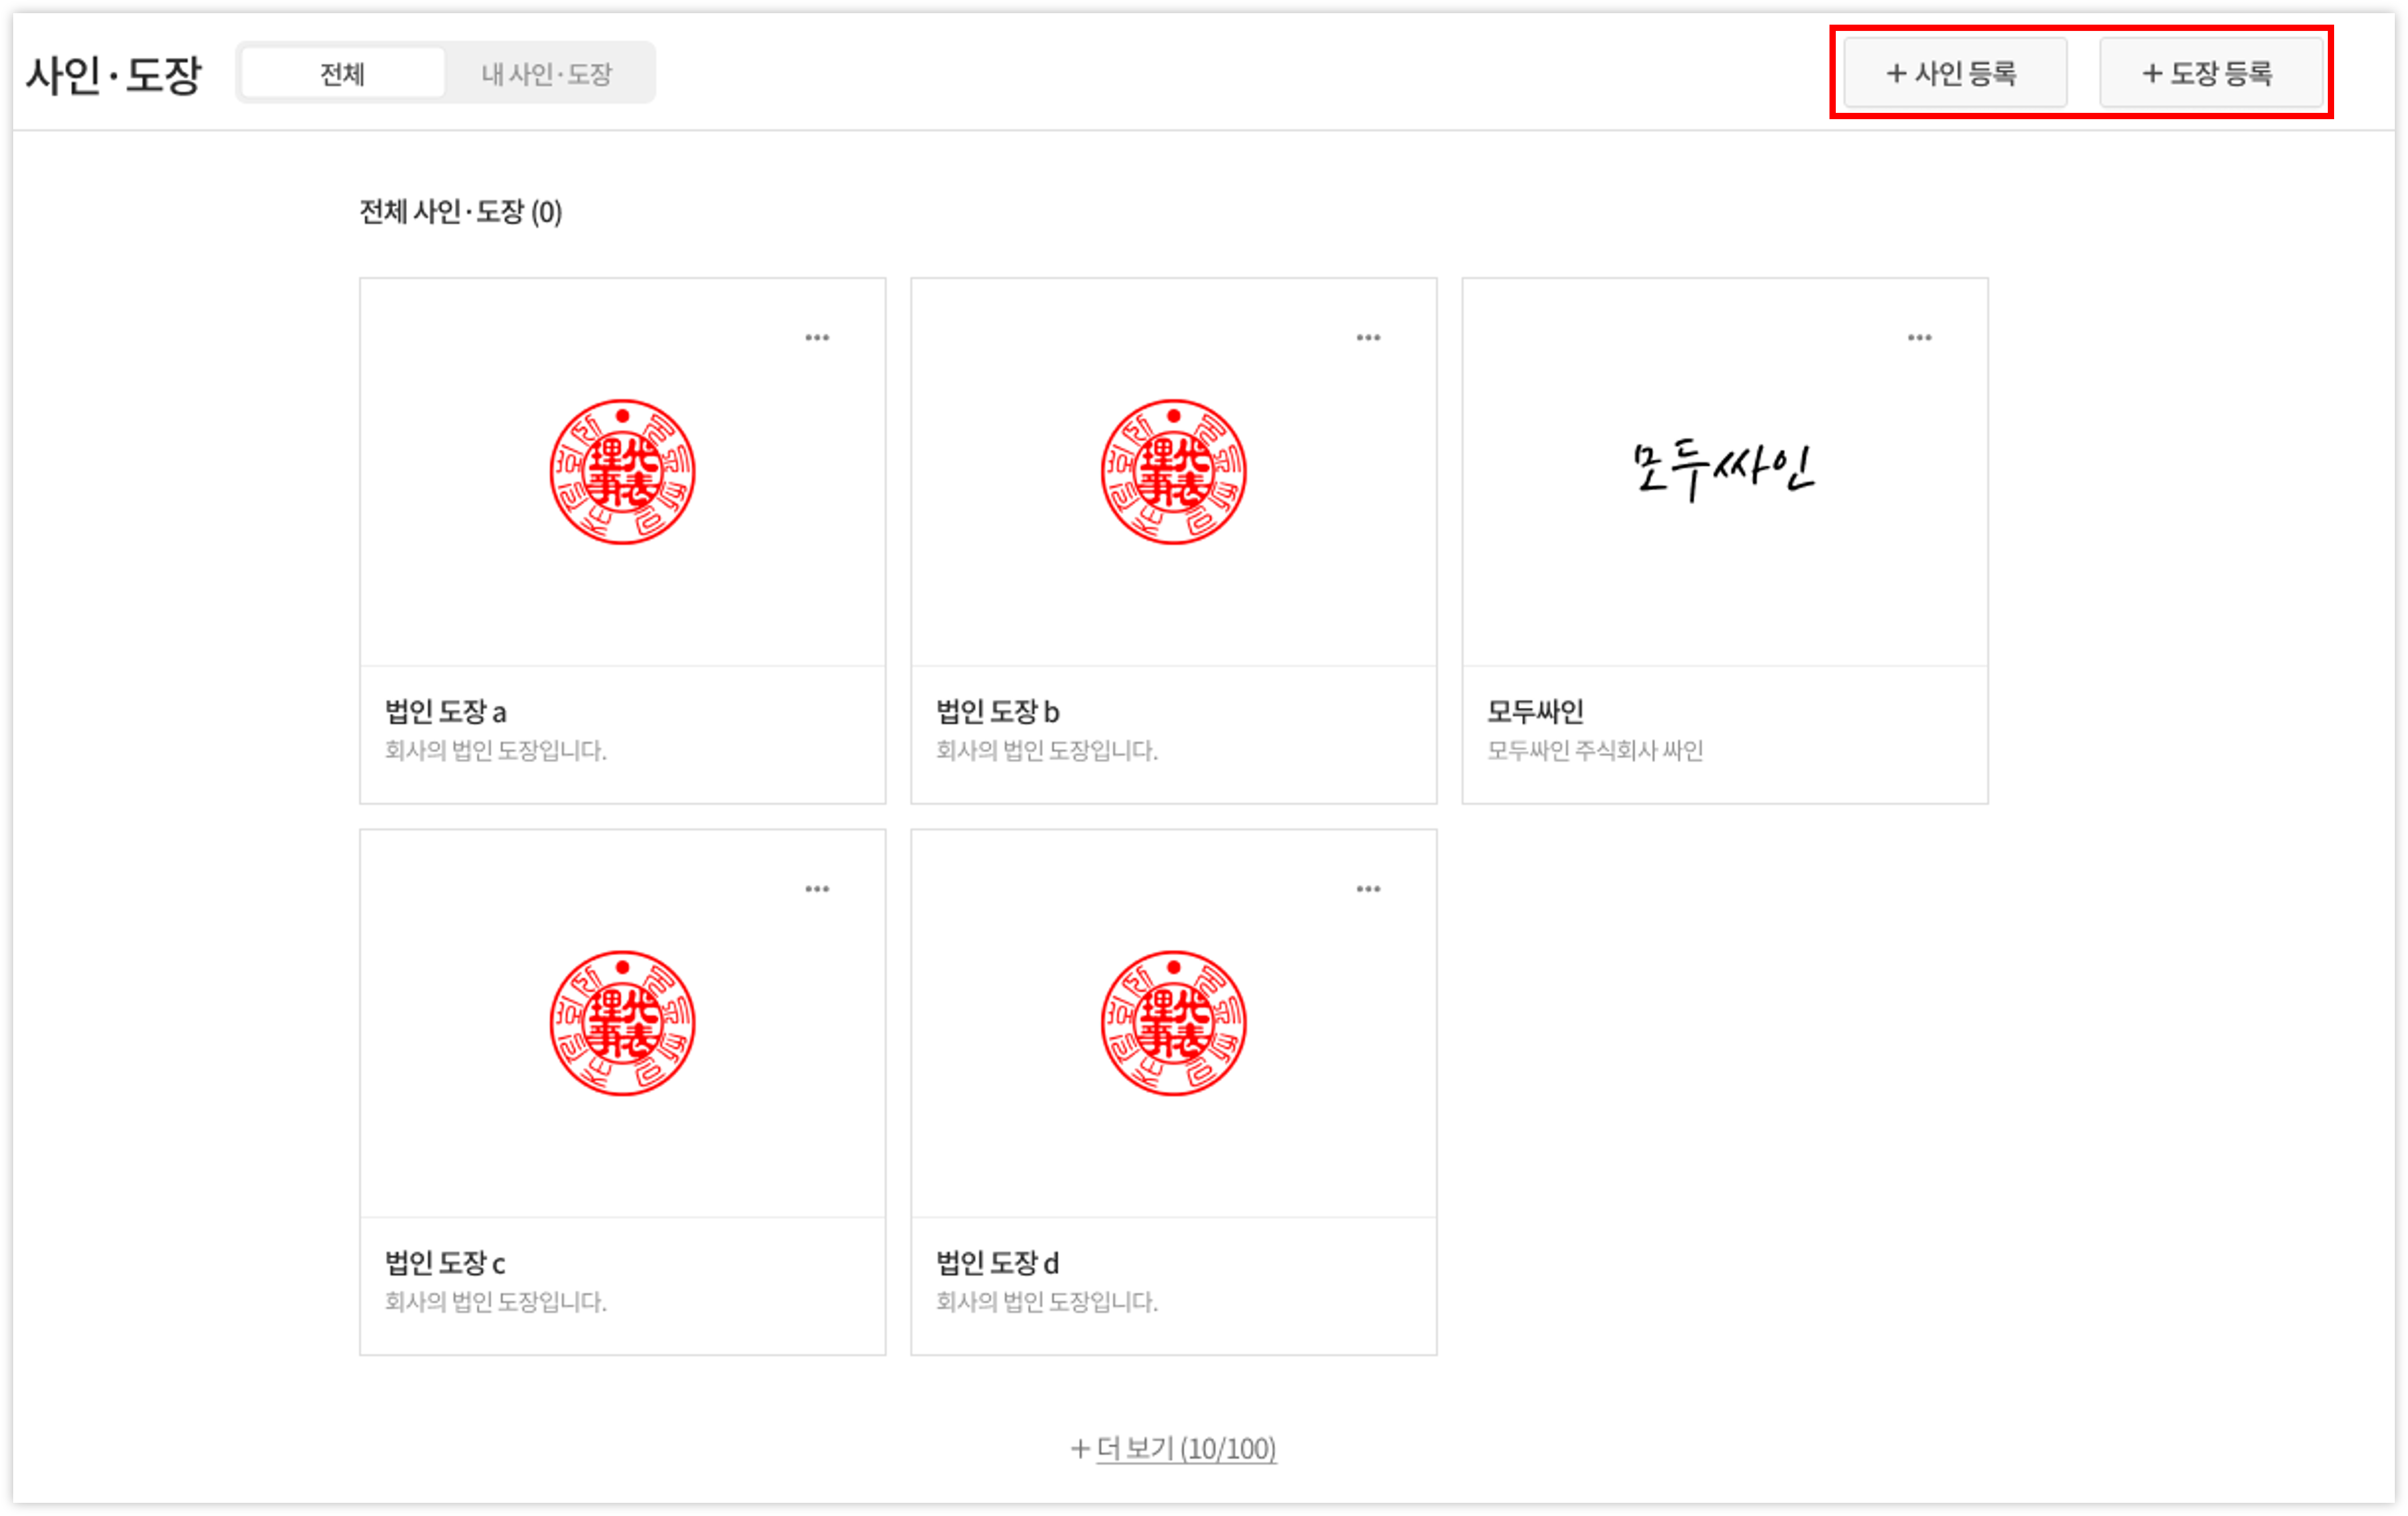Click the 법인 도장 d stamp image
This screenshot has width=2408, height=1516.
[x=1173, y=1023]
